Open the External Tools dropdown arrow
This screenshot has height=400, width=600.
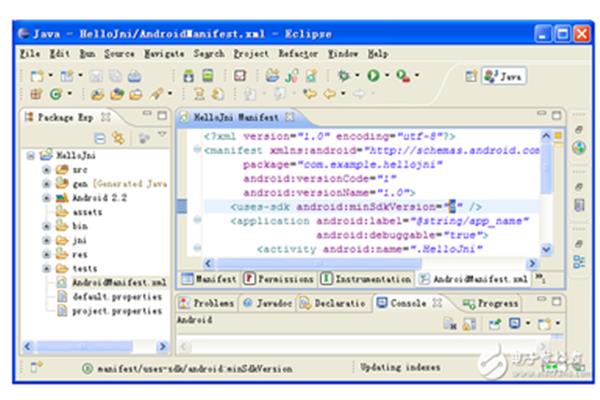[417, 75]
